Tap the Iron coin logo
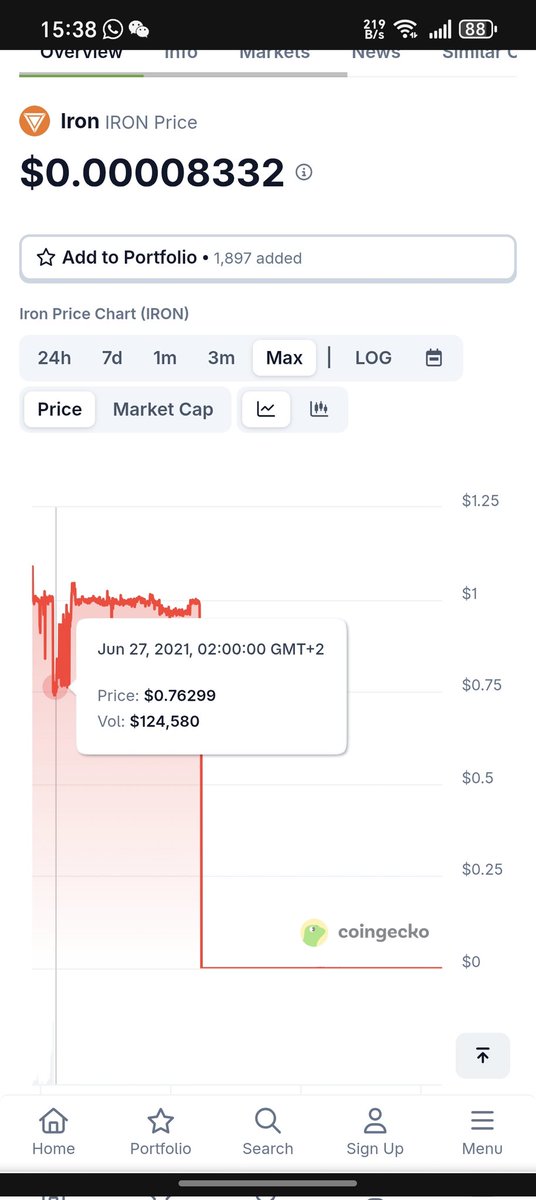Image resolution: width=536 pixels, height=1200 pixels. point(35,122)
